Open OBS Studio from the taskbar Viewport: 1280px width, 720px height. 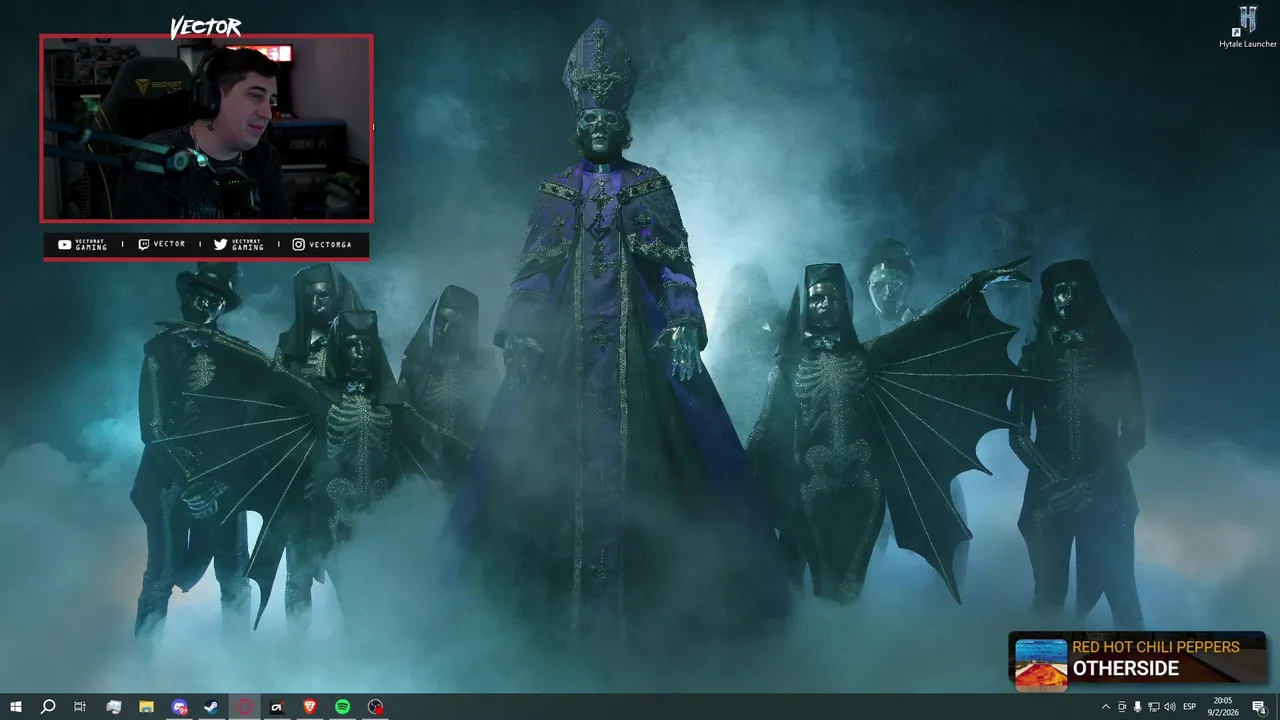tap(375, 707)
